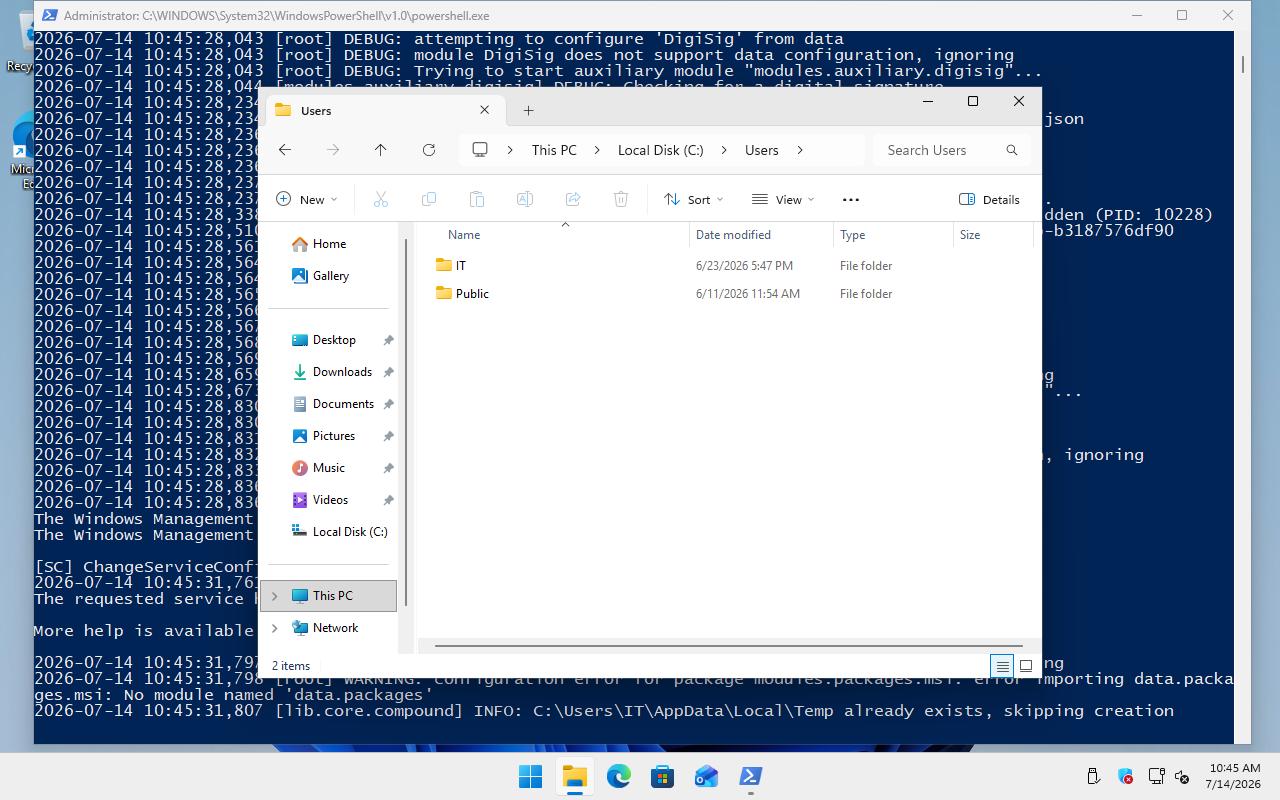
Task: Open File Explorer from the taskbar
Action: point(574,776)
